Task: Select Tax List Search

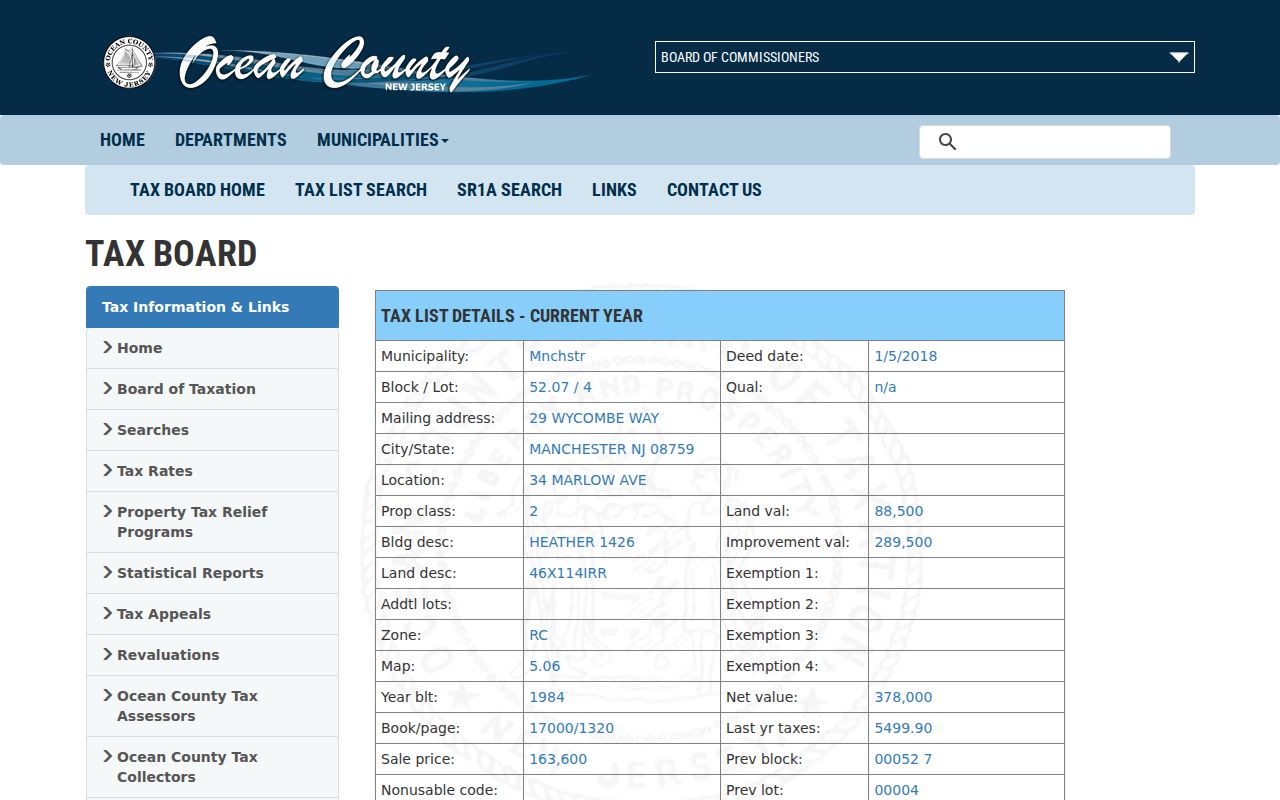Action: (361, 190)
